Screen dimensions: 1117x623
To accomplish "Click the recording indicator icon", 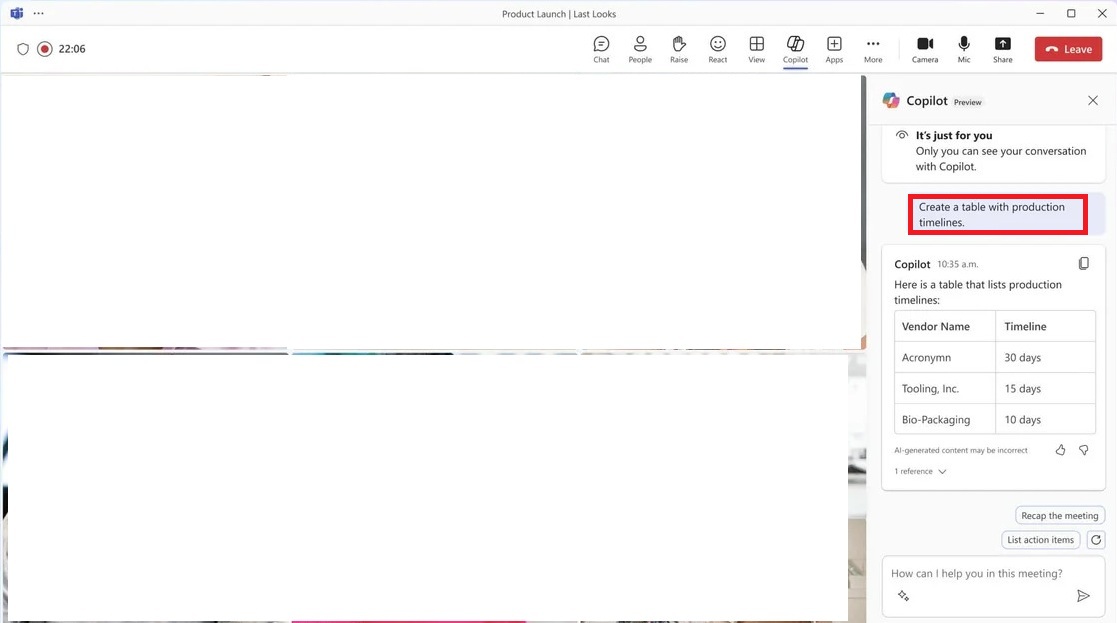I will [45, 49].
